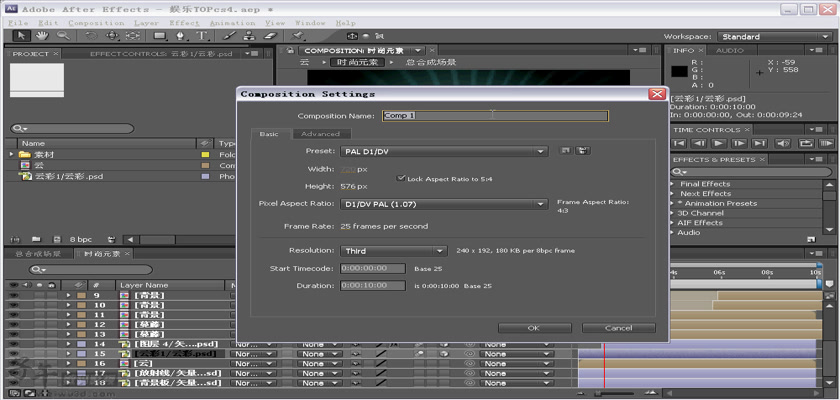Open the Workspace dropdown showing Standard
The image size is (840, 400).
click(x=775, y=36)
